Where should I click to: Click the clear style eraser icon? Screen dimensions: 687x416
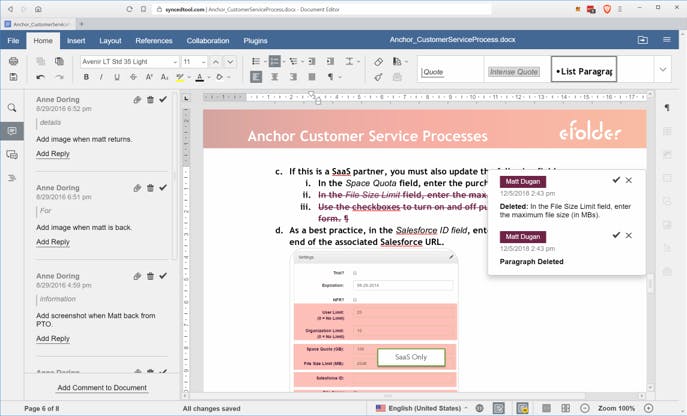[379, 62]
